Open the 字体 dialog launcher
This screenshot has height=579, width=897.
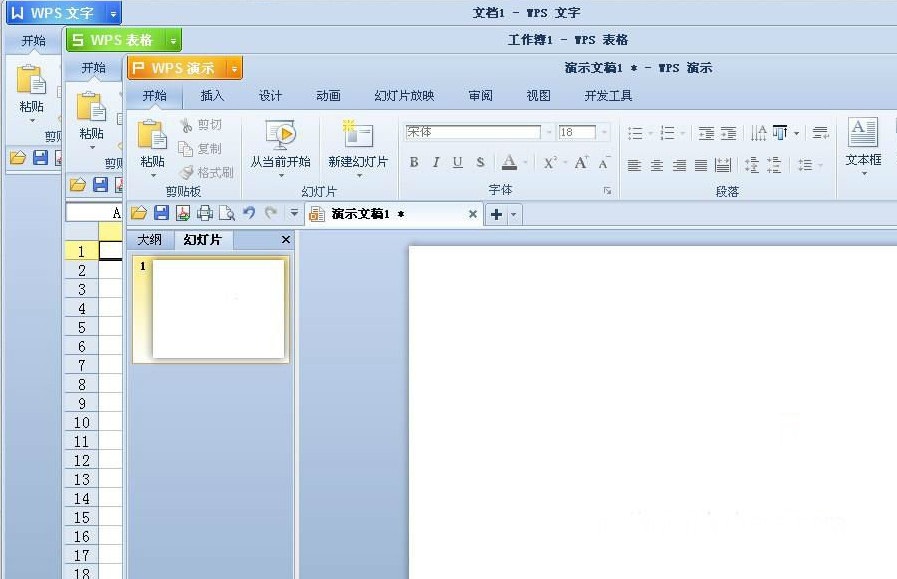(x=607, y=191)
